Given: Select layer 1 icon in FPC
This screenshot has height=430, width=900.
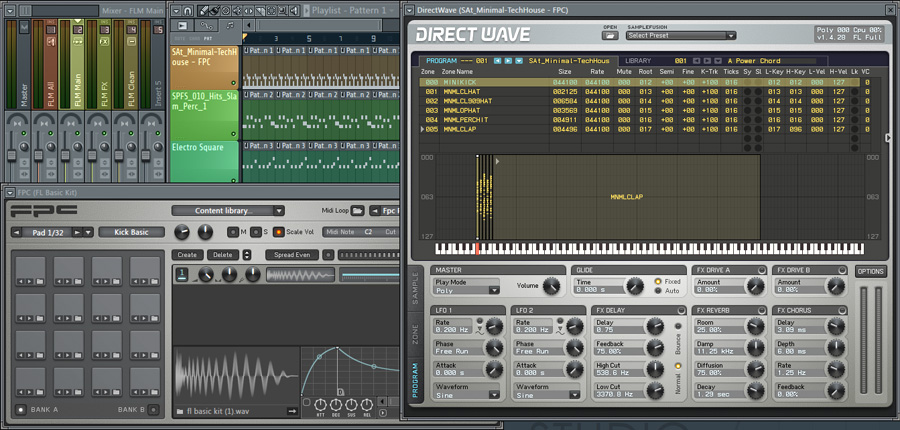Looking at the screenshot, I should tap(183, 274).
